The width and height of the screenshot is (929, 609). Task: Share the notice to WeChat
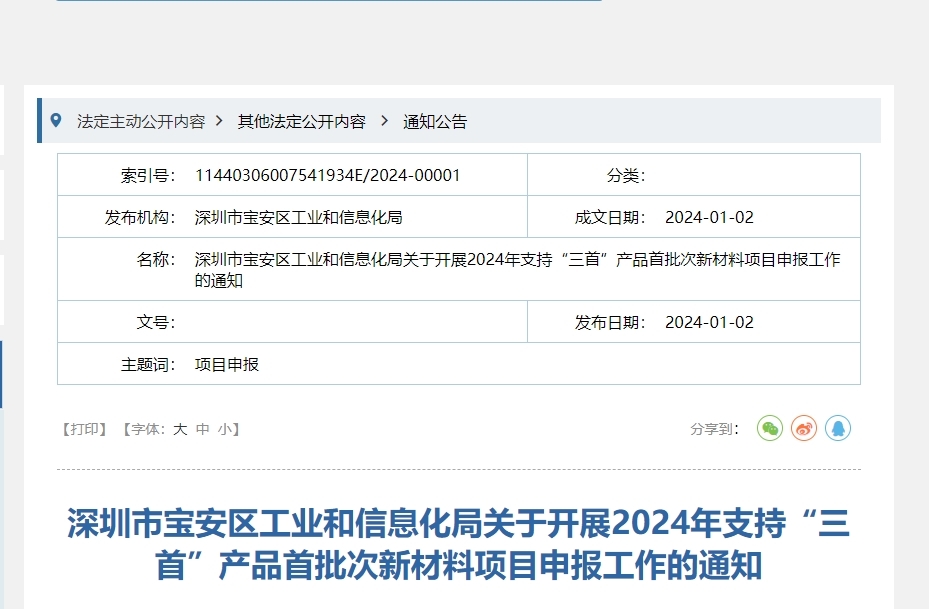click(x=769, y=429)
